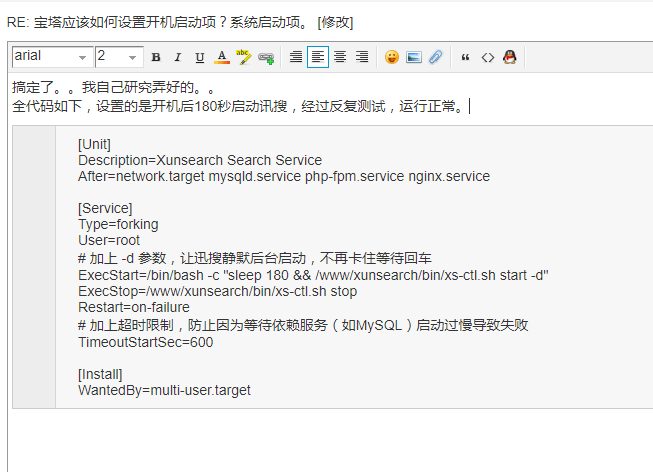The width and height of the screenshot is (653, 472).
Task: Toggle underline formatting
Action: point(200,57)
